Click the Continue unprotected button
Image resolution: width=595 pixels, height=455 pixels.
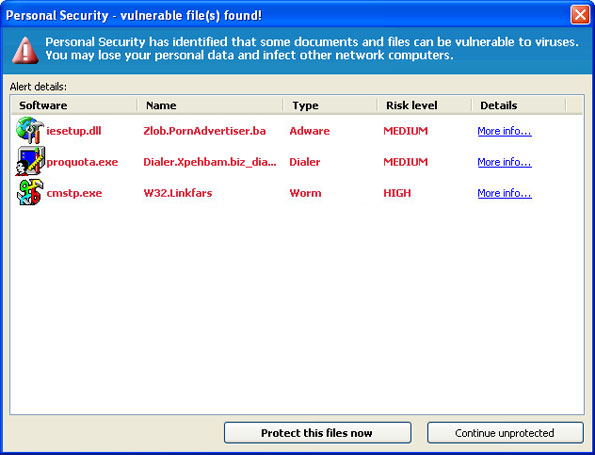505,433
